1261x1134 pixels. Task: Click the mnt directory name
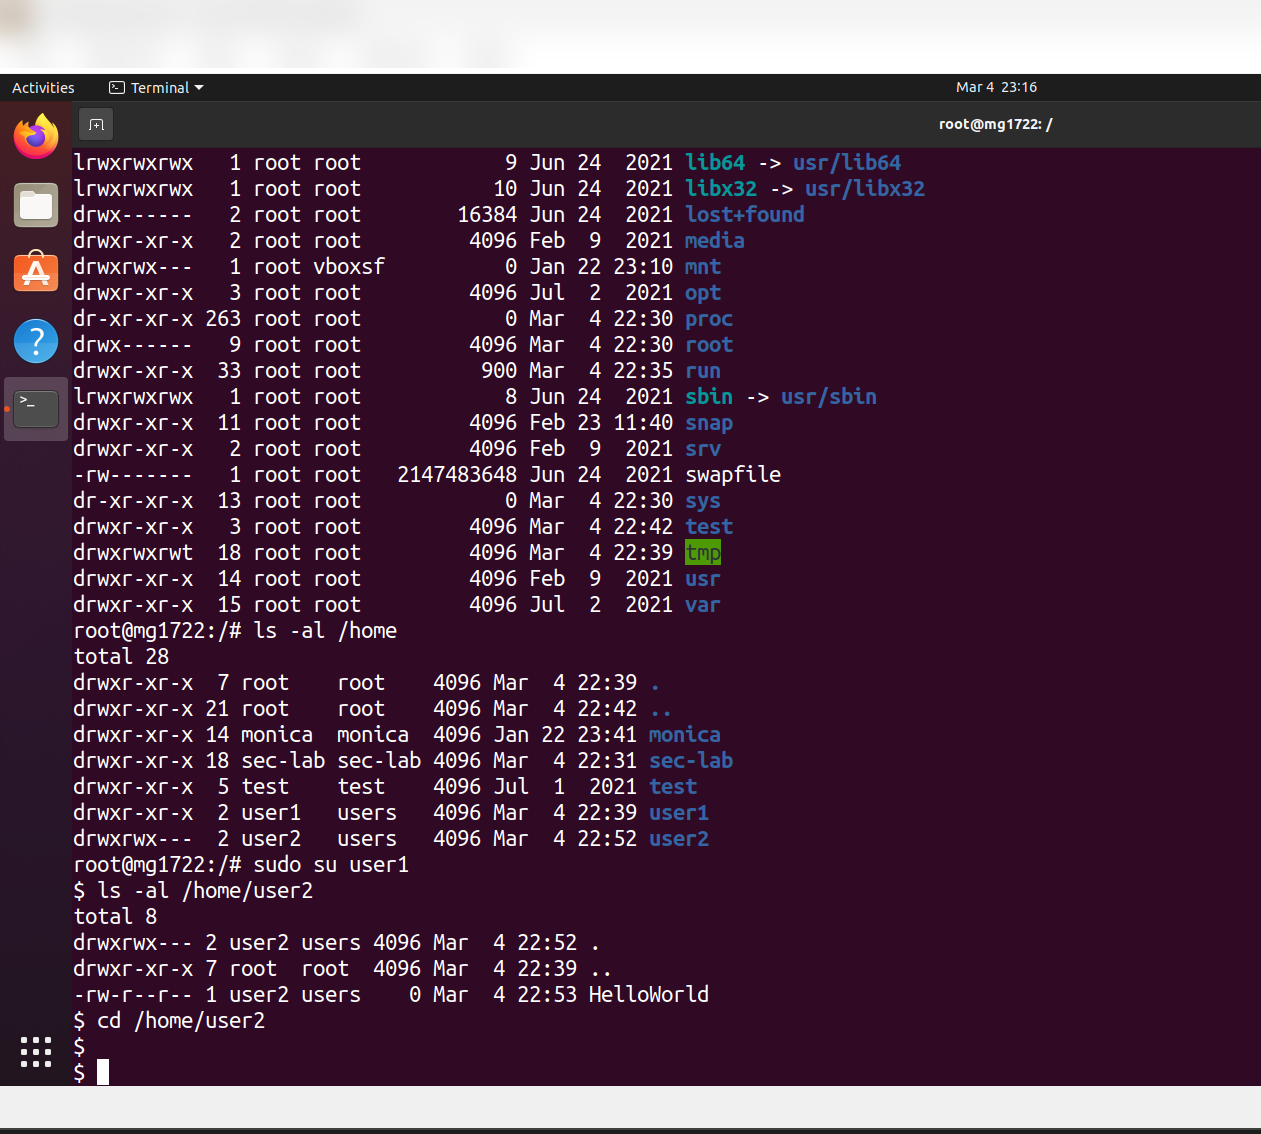pos(703,266)
